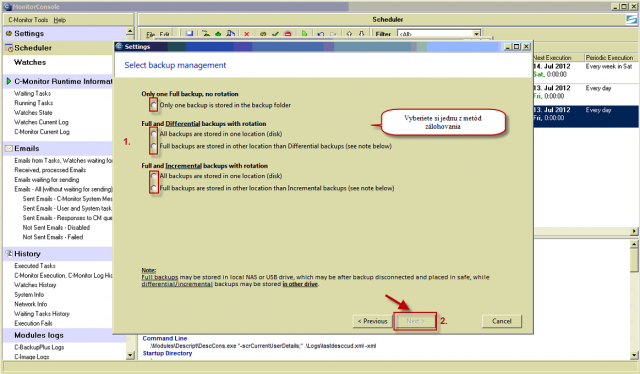Click the green run task icon

coord(304,34)
